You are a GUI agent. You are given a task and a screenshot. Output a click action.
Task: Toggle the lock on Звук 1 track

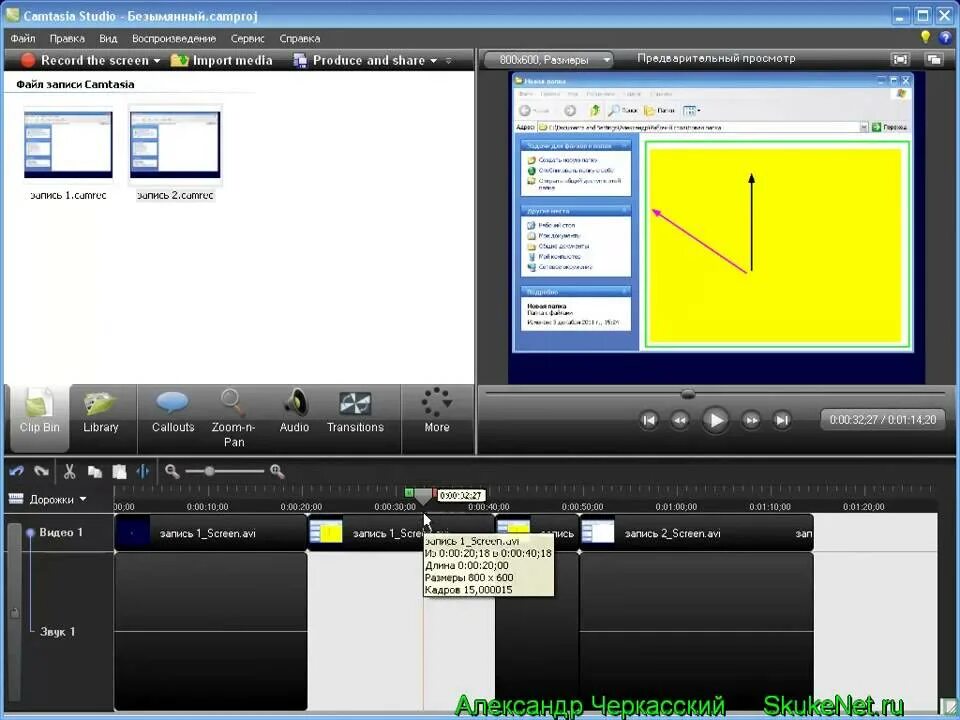(x=15, y=612)
